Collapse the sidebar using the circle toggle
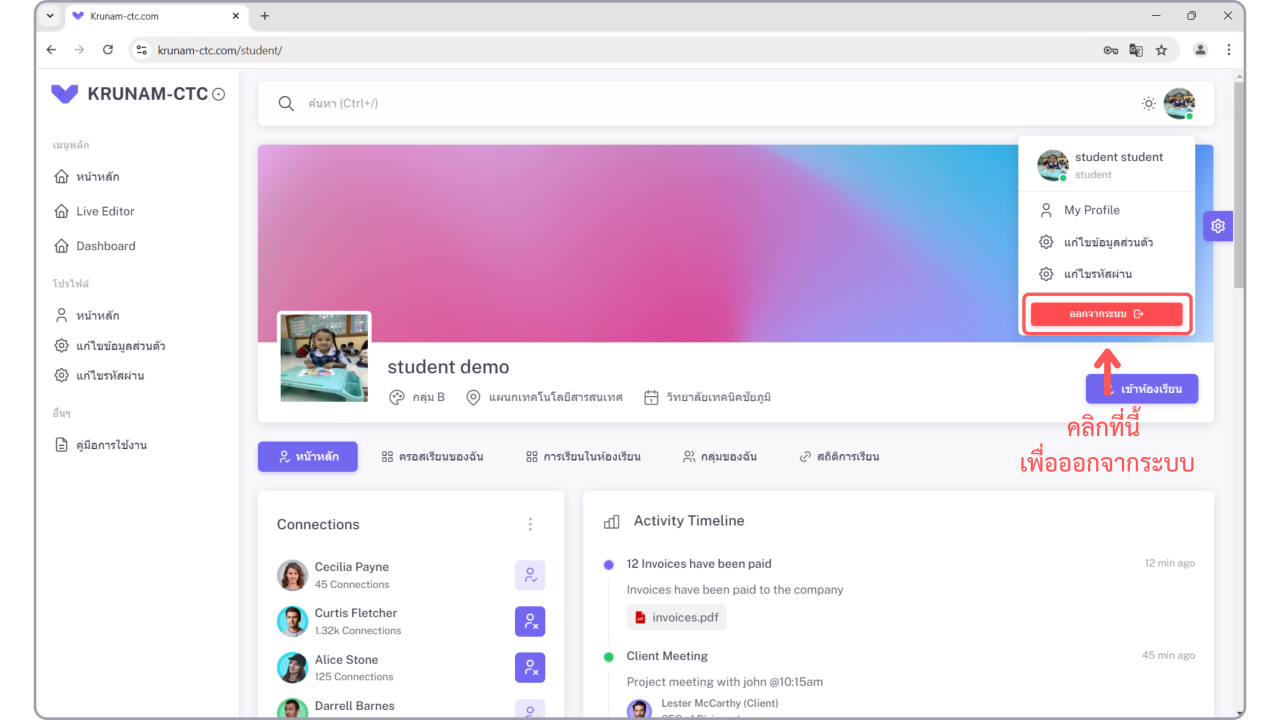Image resolution: width=1280 pixels, height=720 pixels. pos(219,95)
